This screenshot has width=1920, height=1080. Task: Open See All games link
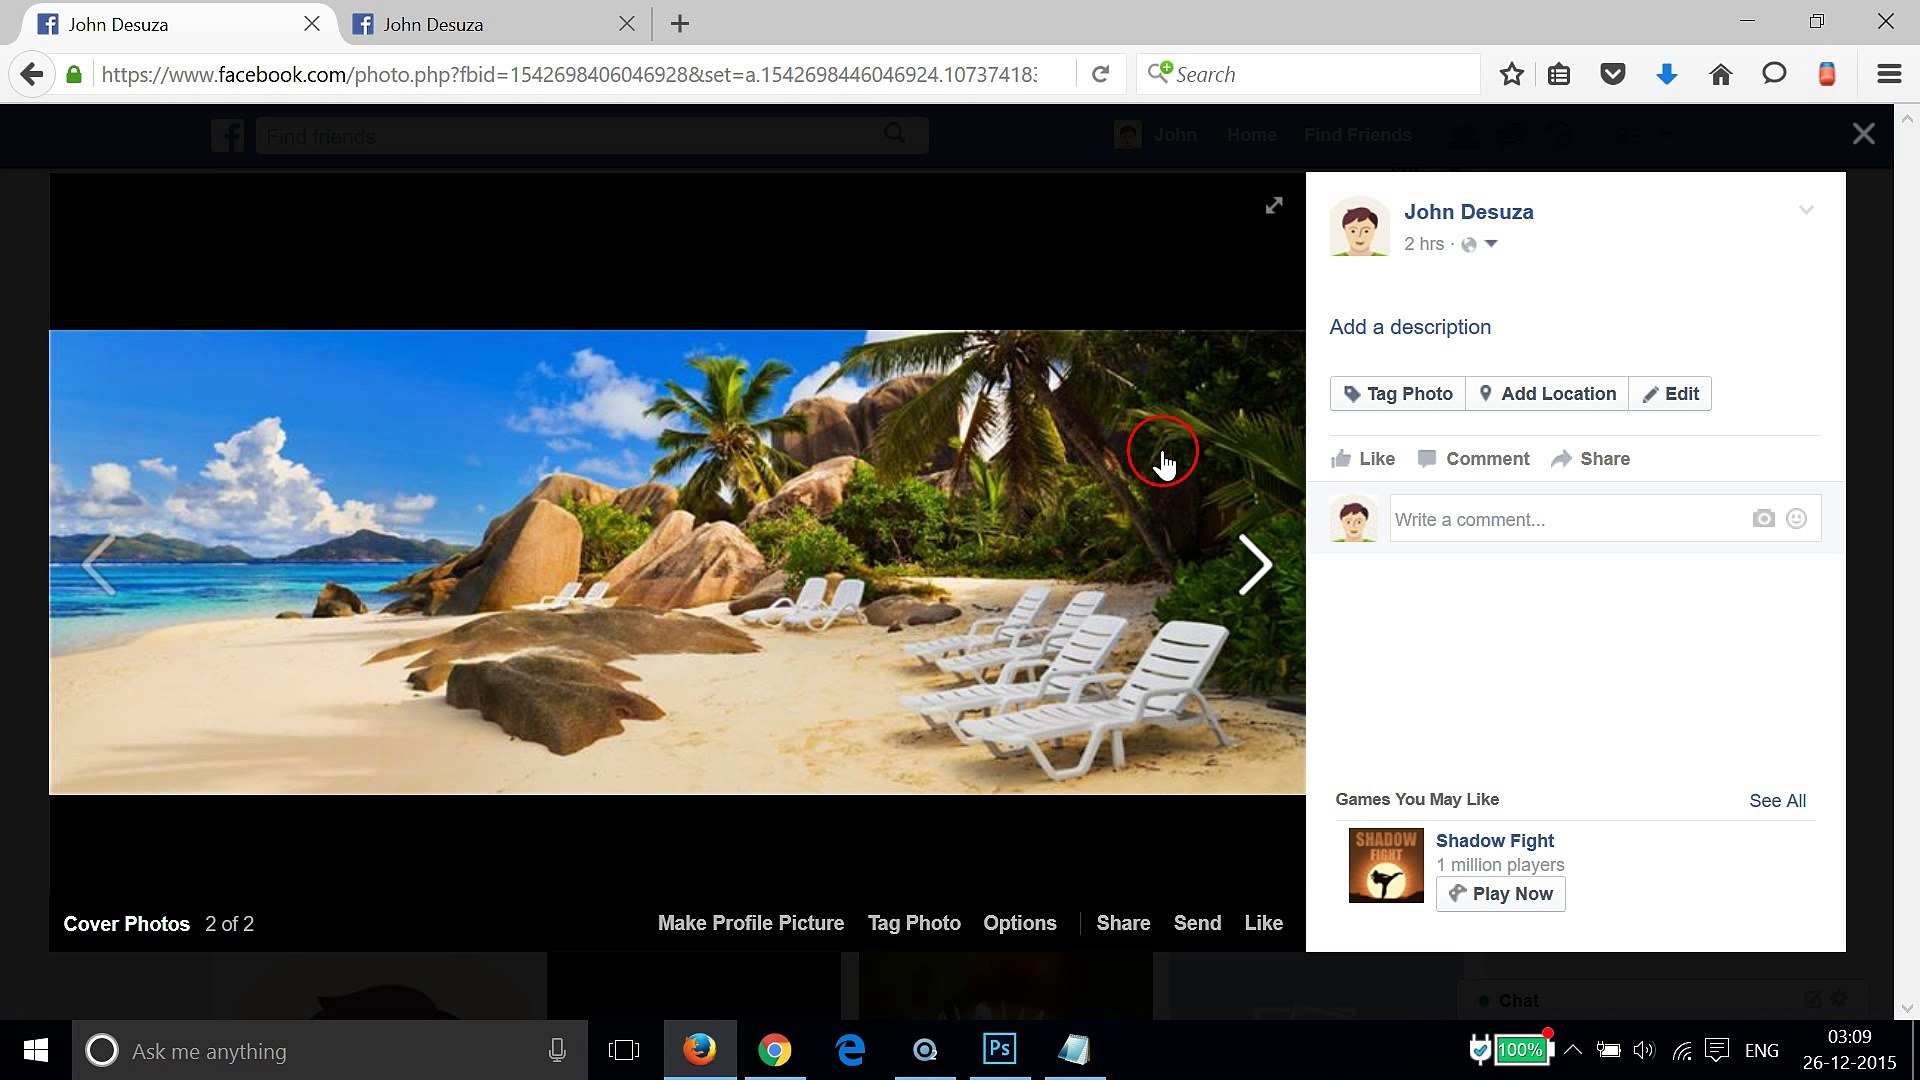(x=1777, y=800)
